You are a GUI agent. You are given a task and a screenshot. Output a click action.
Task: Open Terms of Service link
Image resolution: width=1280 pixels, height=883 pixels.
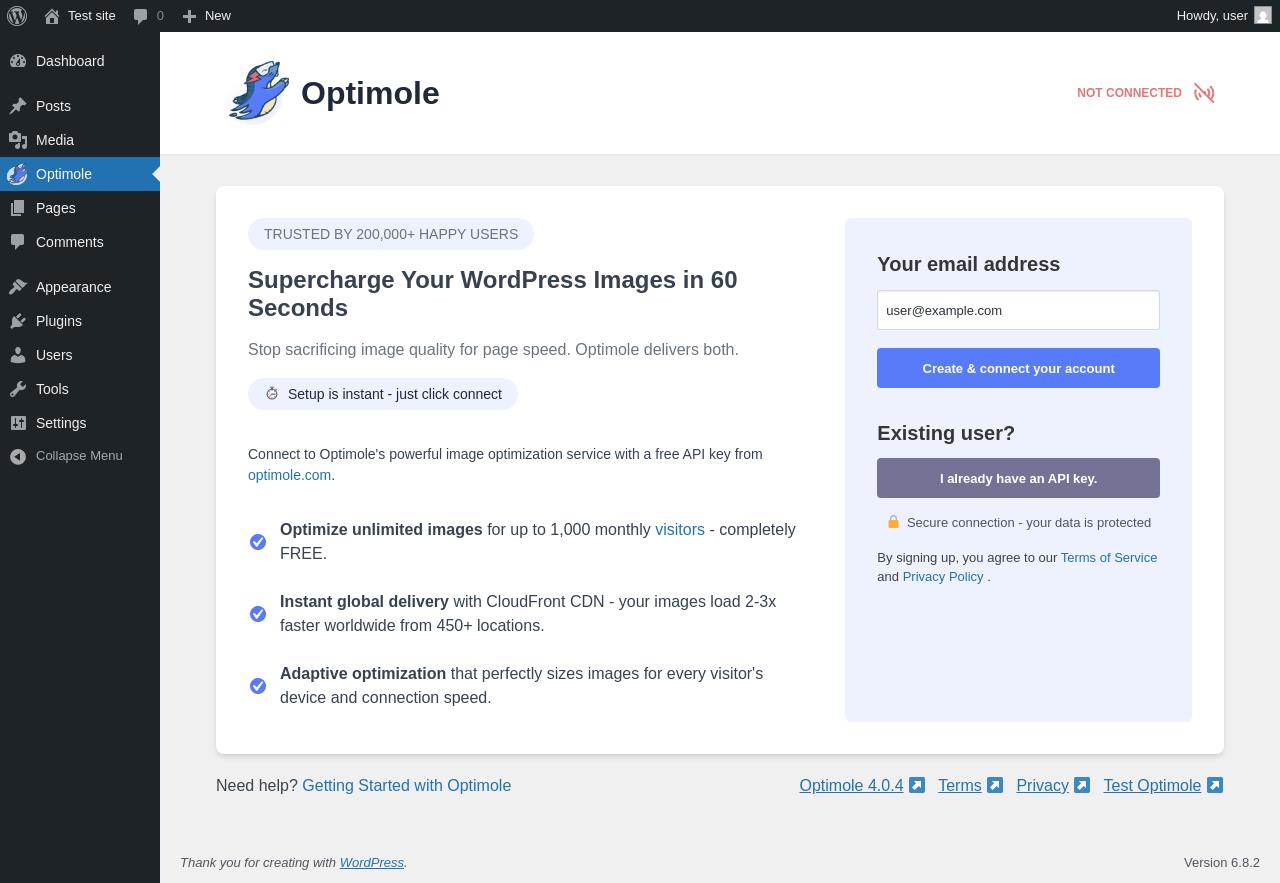coord(1109,558)
